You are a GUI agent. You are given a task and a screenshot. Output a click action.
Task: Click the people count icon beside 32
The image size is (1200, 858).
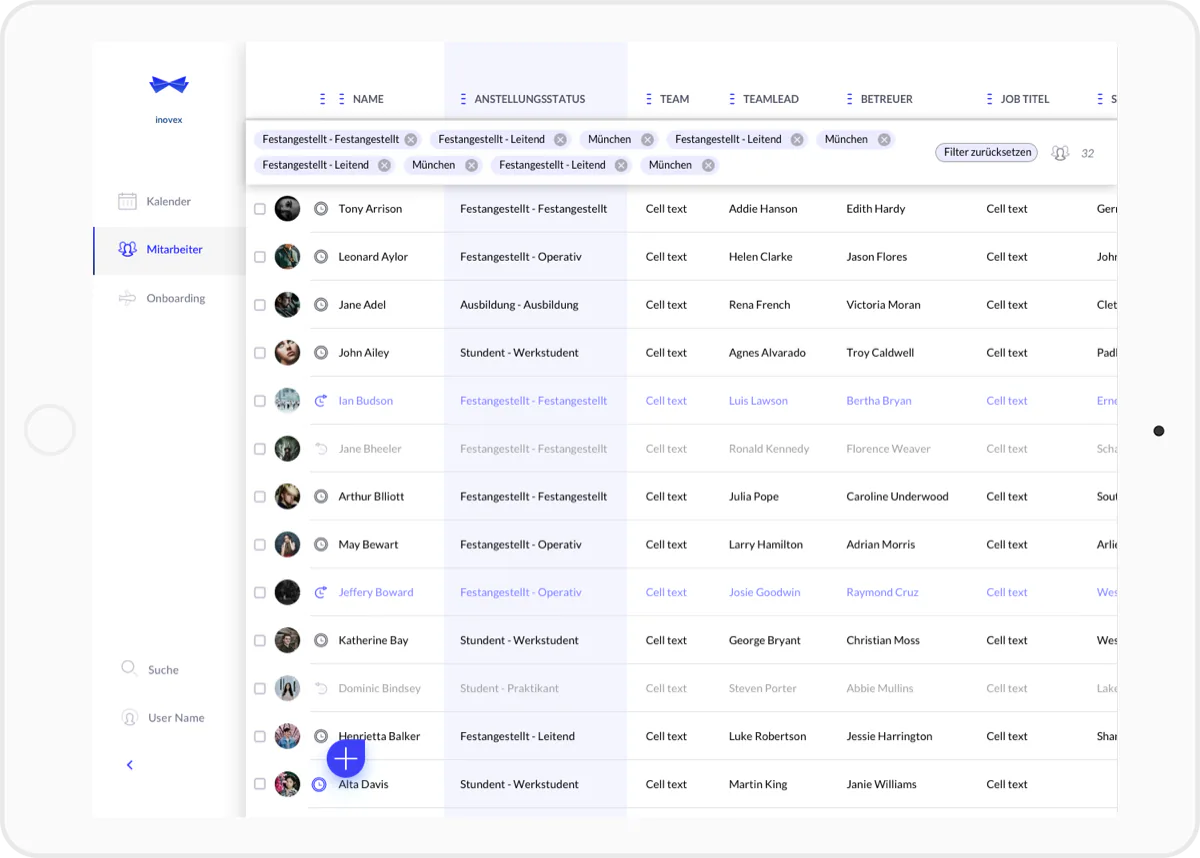(1060, 153)
